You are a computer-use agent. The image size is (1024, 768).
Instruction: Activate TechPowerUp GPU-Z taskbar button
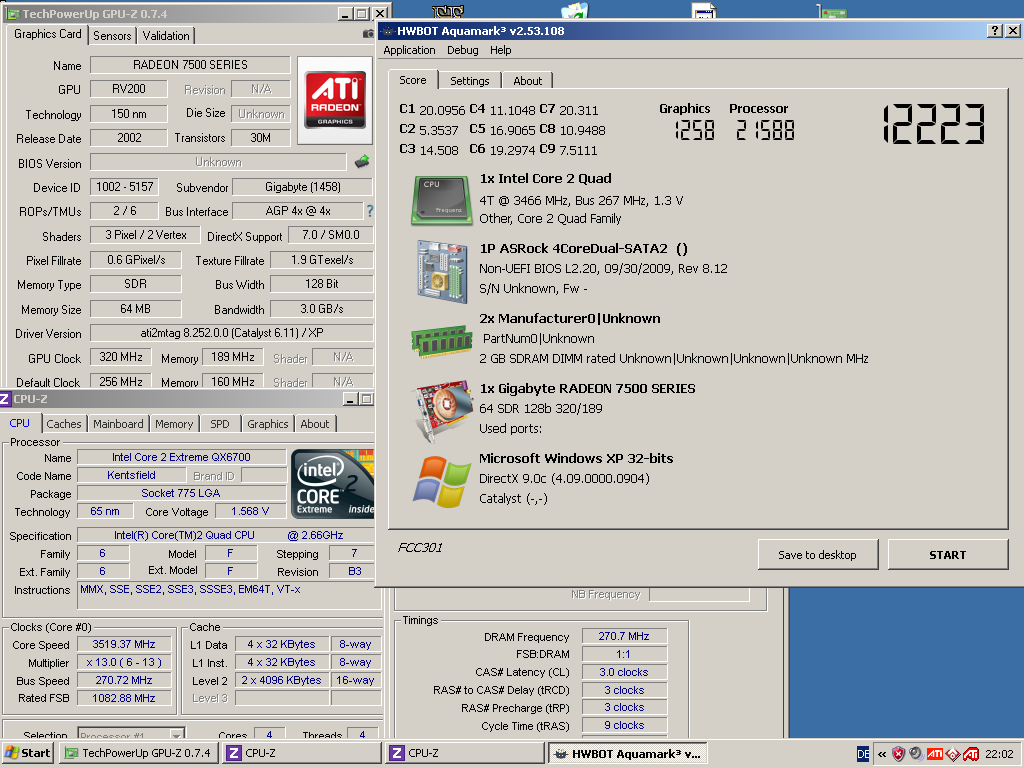pos(139,753)
